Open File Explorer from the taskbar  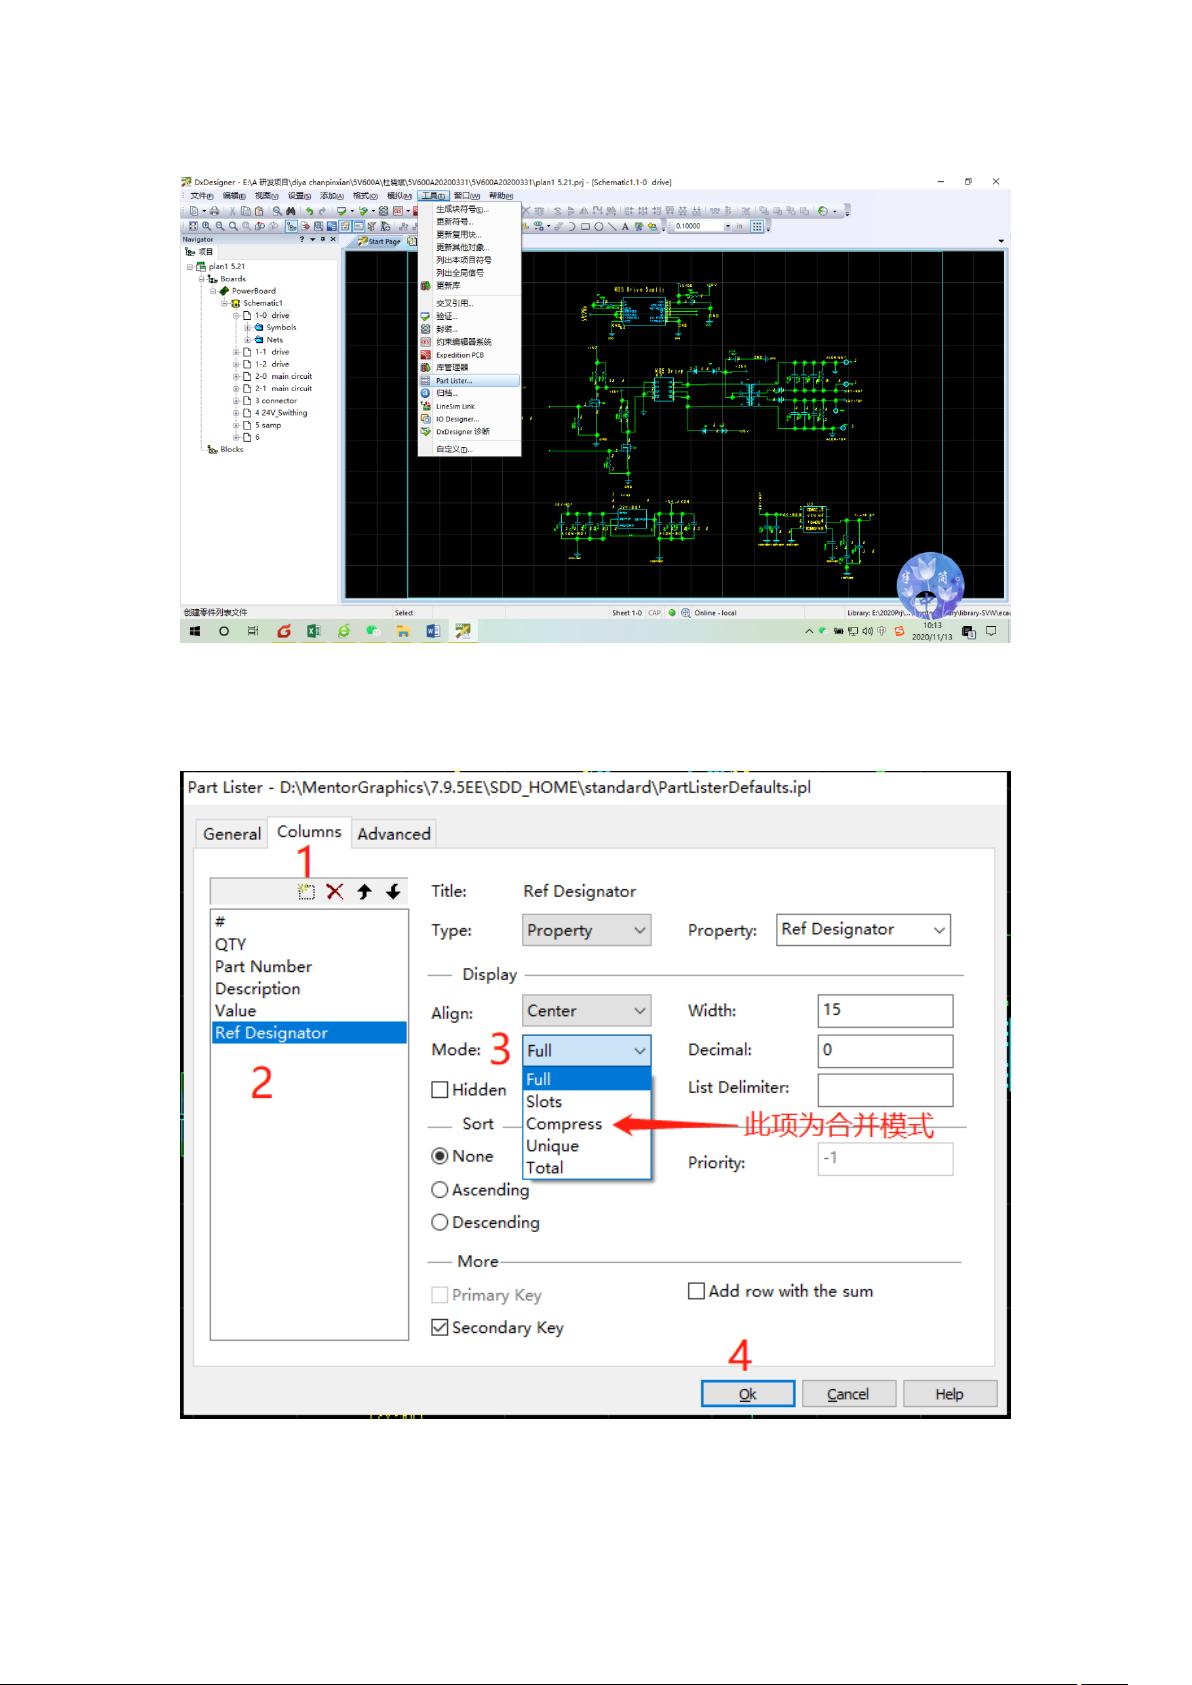[403, 631]
